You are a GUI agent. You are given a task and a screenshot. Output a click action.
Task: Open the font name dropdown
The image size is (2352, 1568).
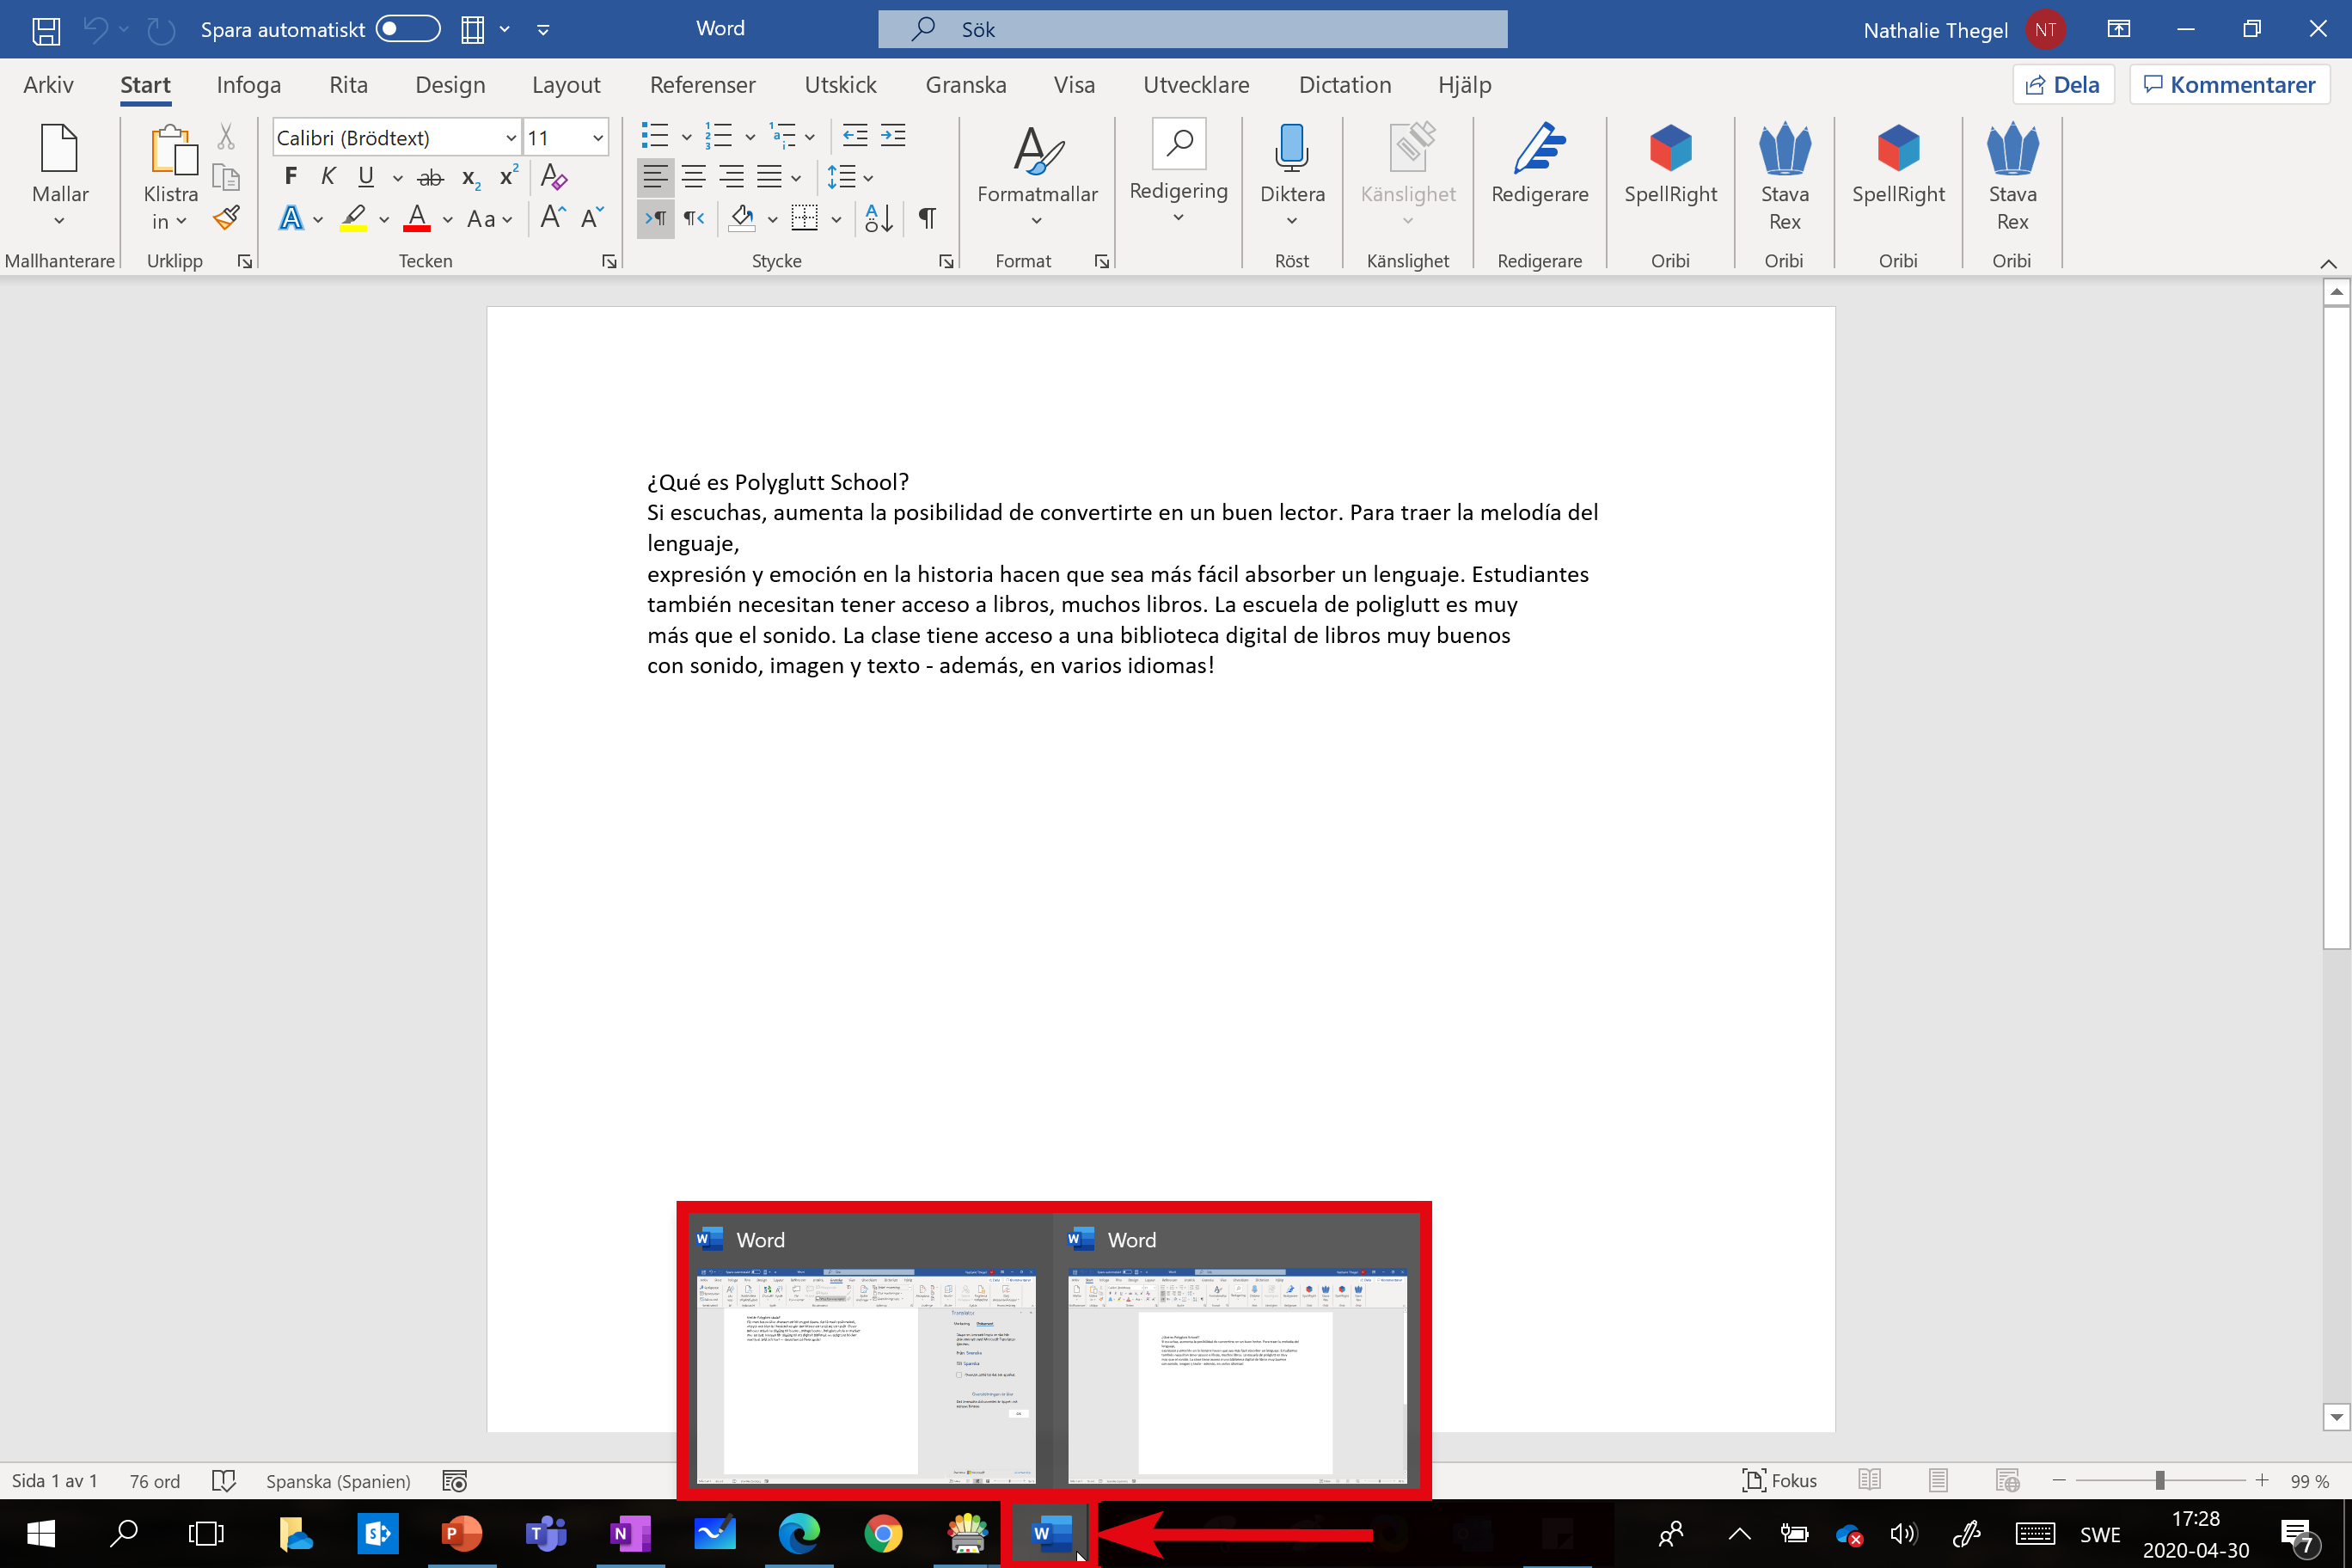tap(510, 138)
